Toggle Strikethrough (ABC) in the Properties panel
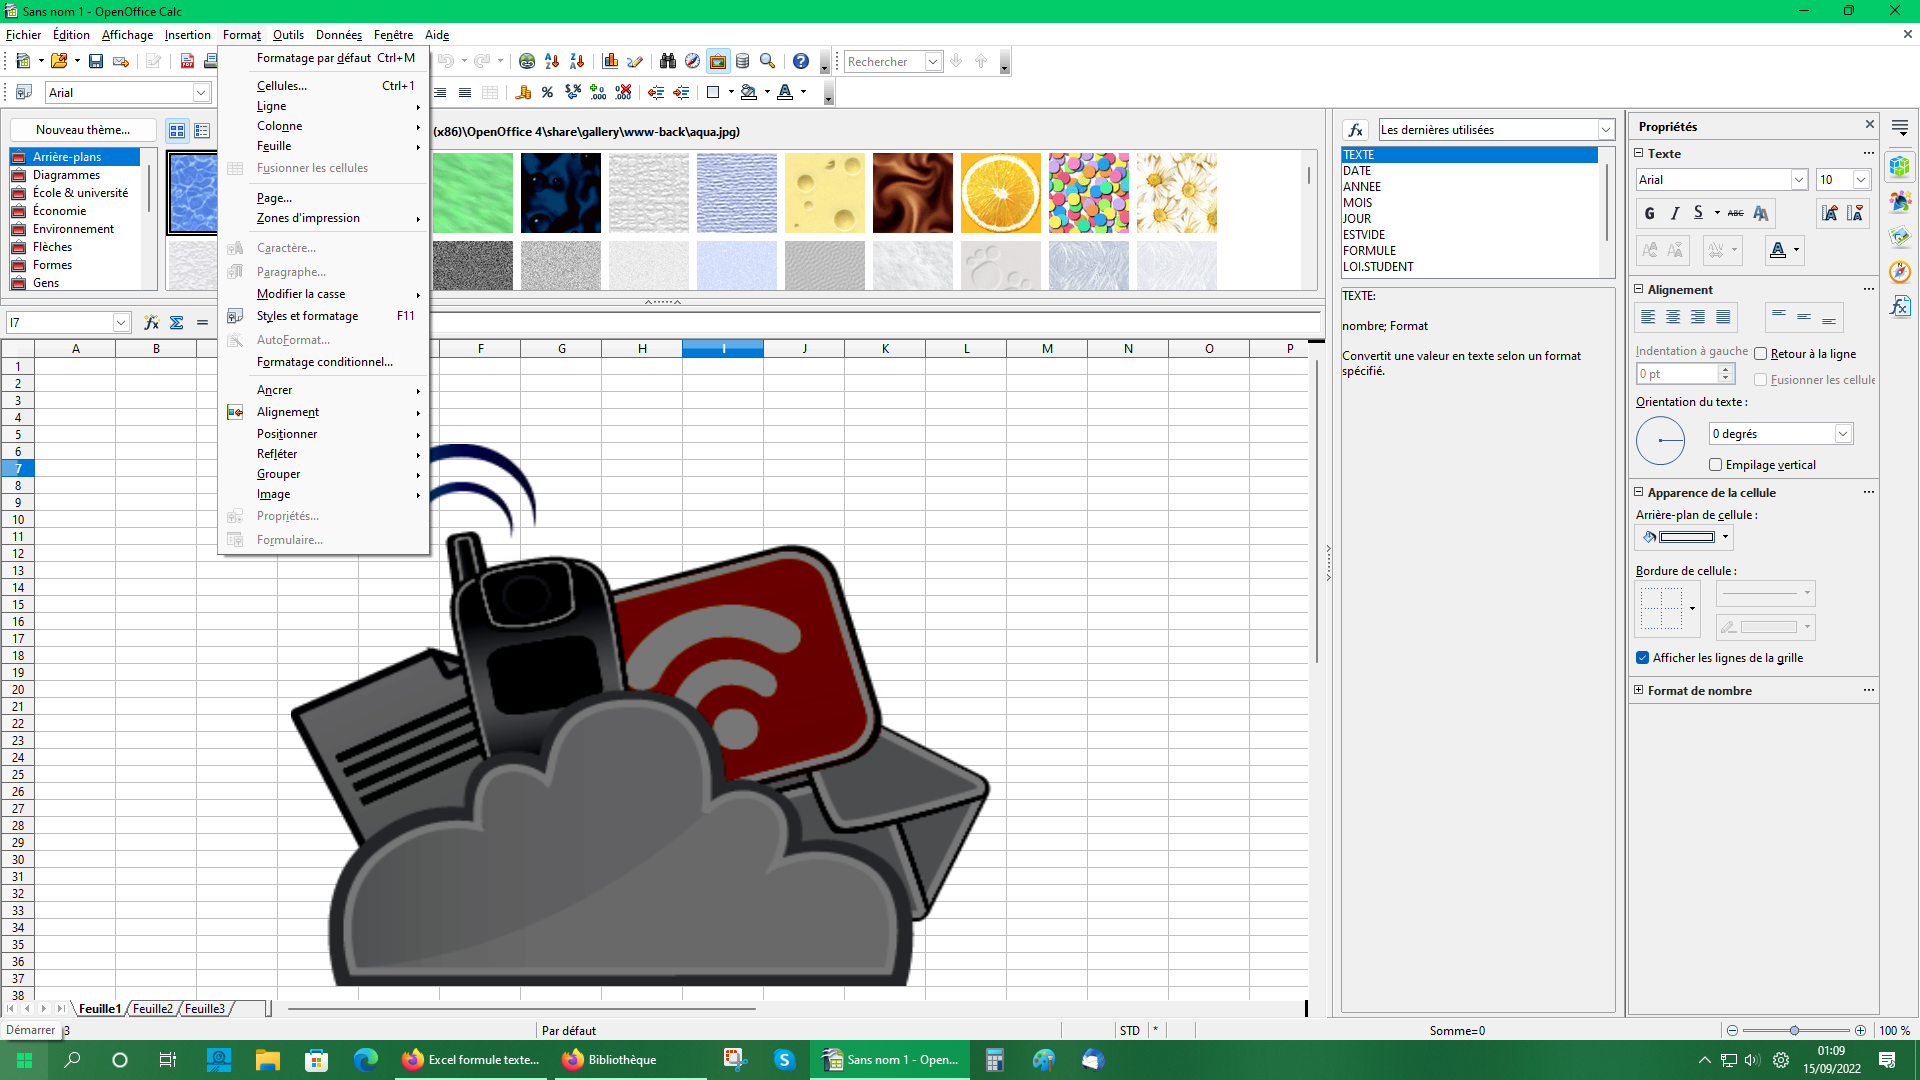This screenshot has width=1920, height=1080. 1735,213
